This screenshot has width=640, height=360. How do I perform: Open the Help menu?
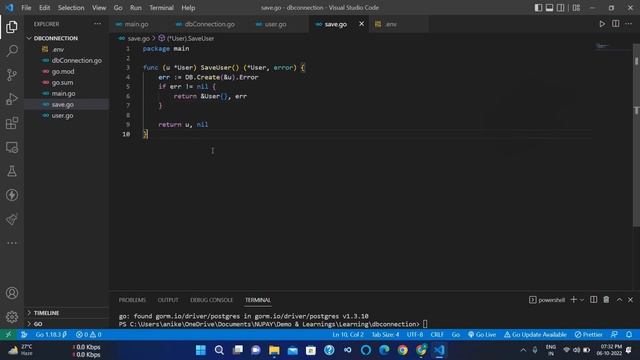[188, 8]
